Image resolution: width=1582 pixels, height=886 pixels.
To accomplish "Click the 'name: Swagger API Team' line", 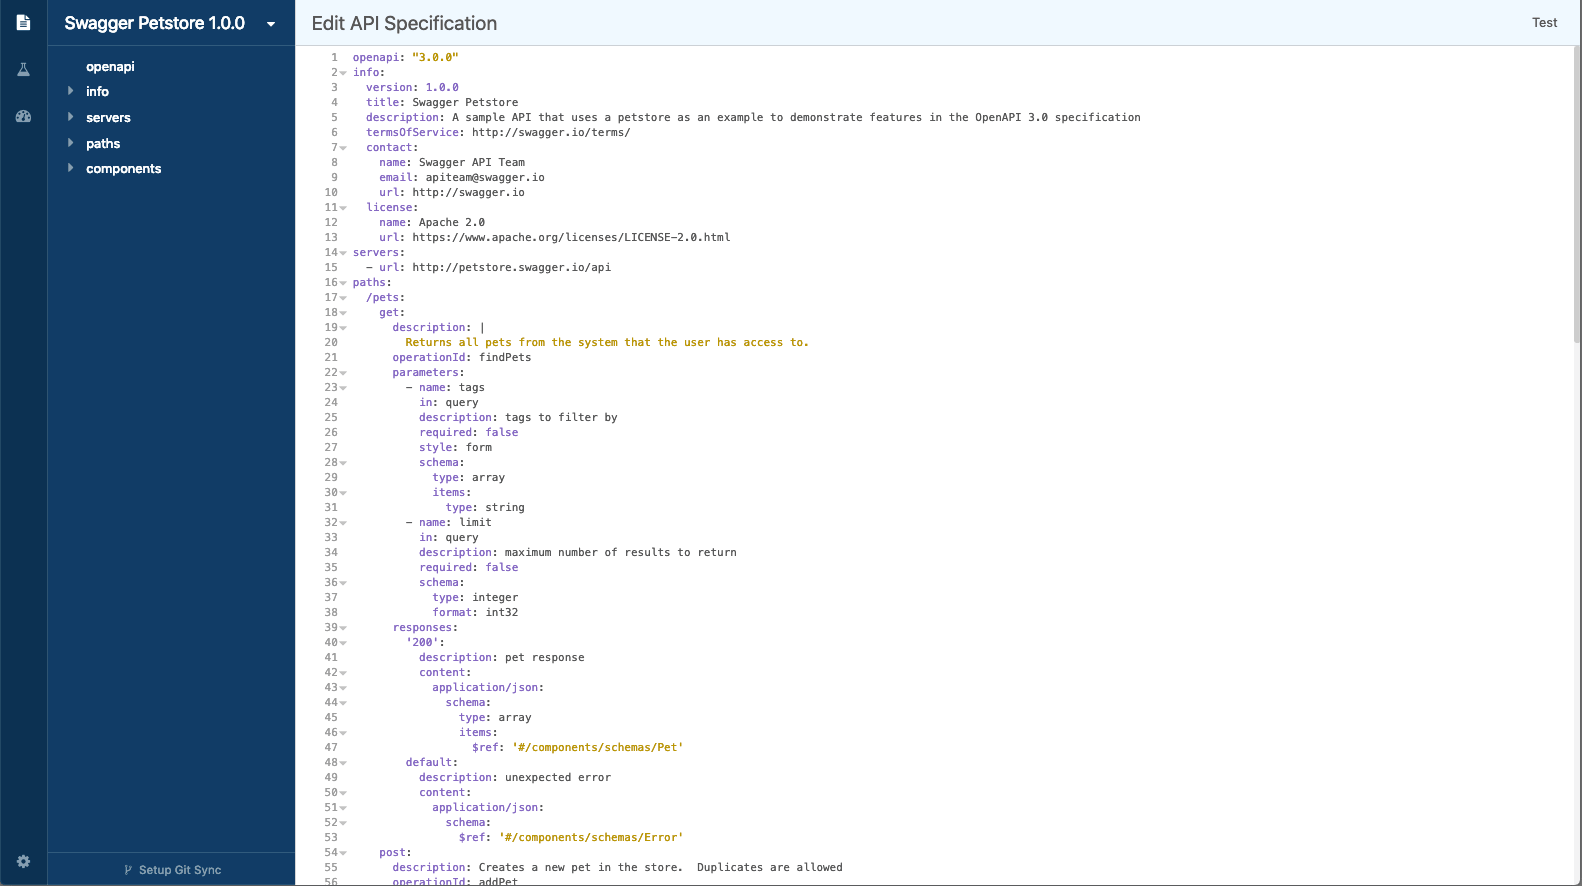I will (x=452, y=162).
